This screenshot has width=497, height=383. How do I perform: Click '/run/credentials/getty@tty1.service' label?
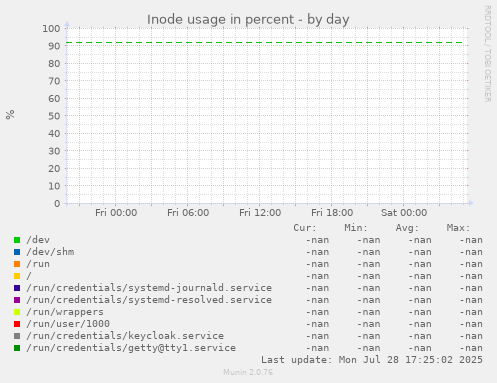point(131,348)
